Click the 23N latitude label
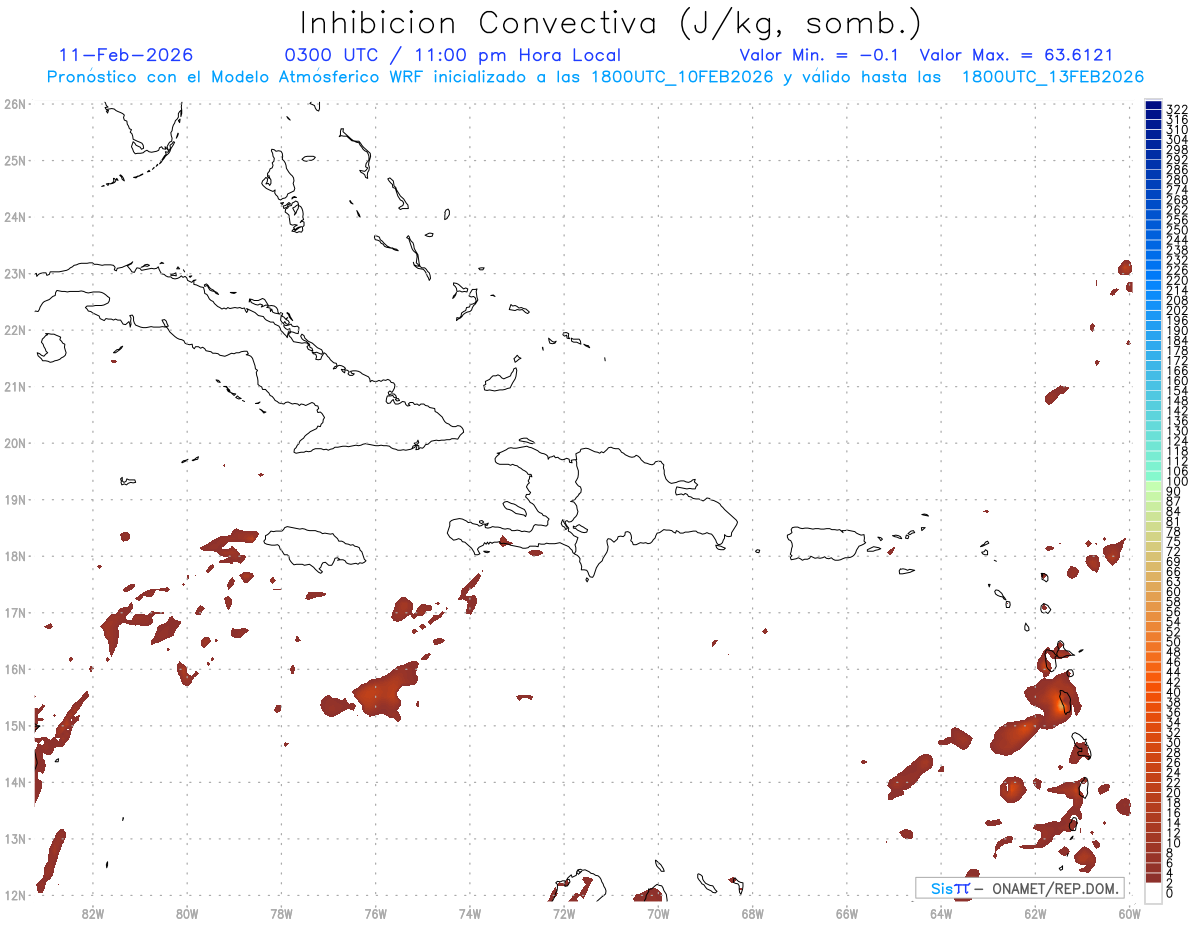Screen dimensions: 1200x927 pos(14,273)
